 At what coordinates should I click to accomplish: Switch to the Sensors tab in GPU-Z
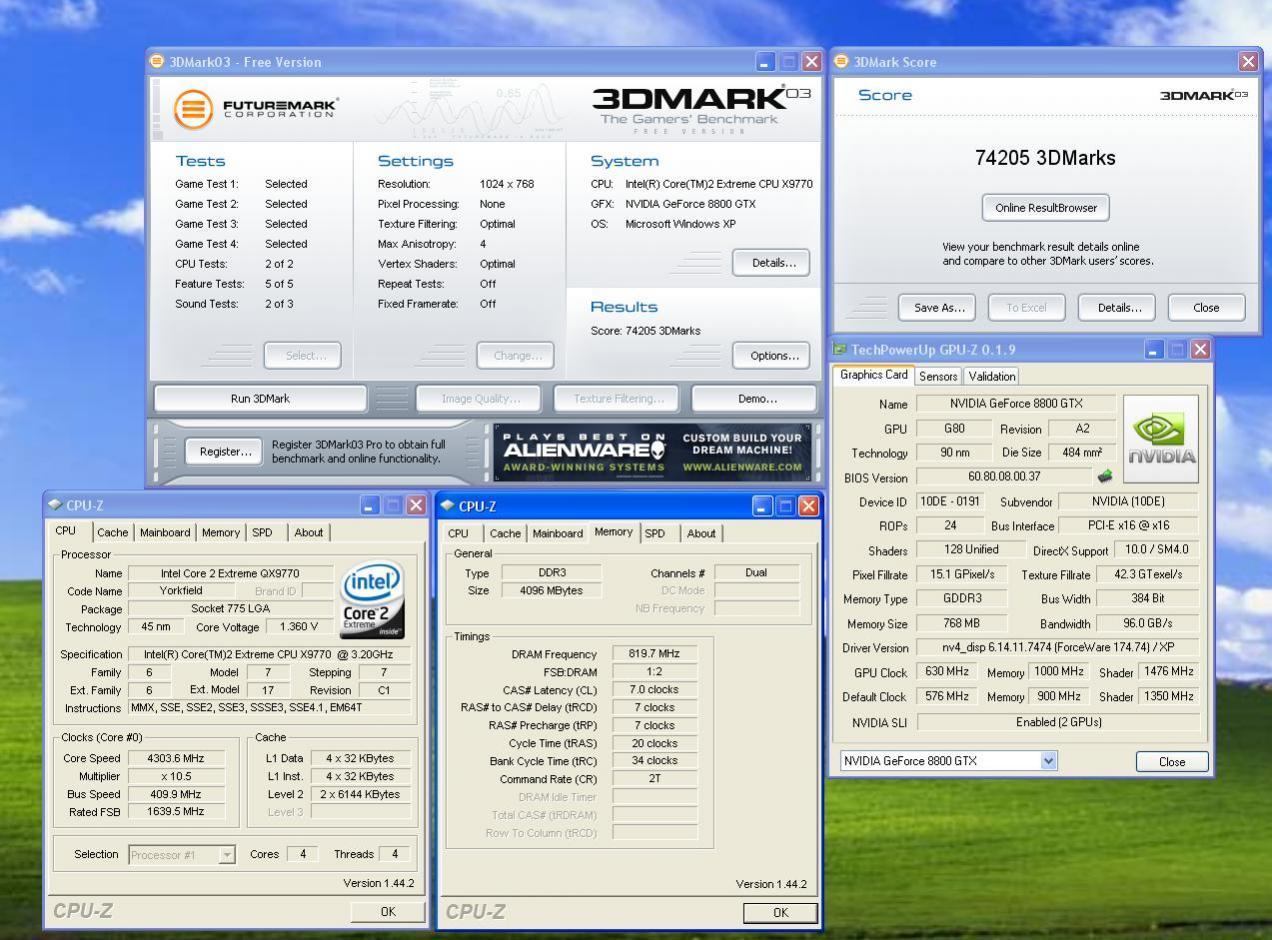(938, 376)
